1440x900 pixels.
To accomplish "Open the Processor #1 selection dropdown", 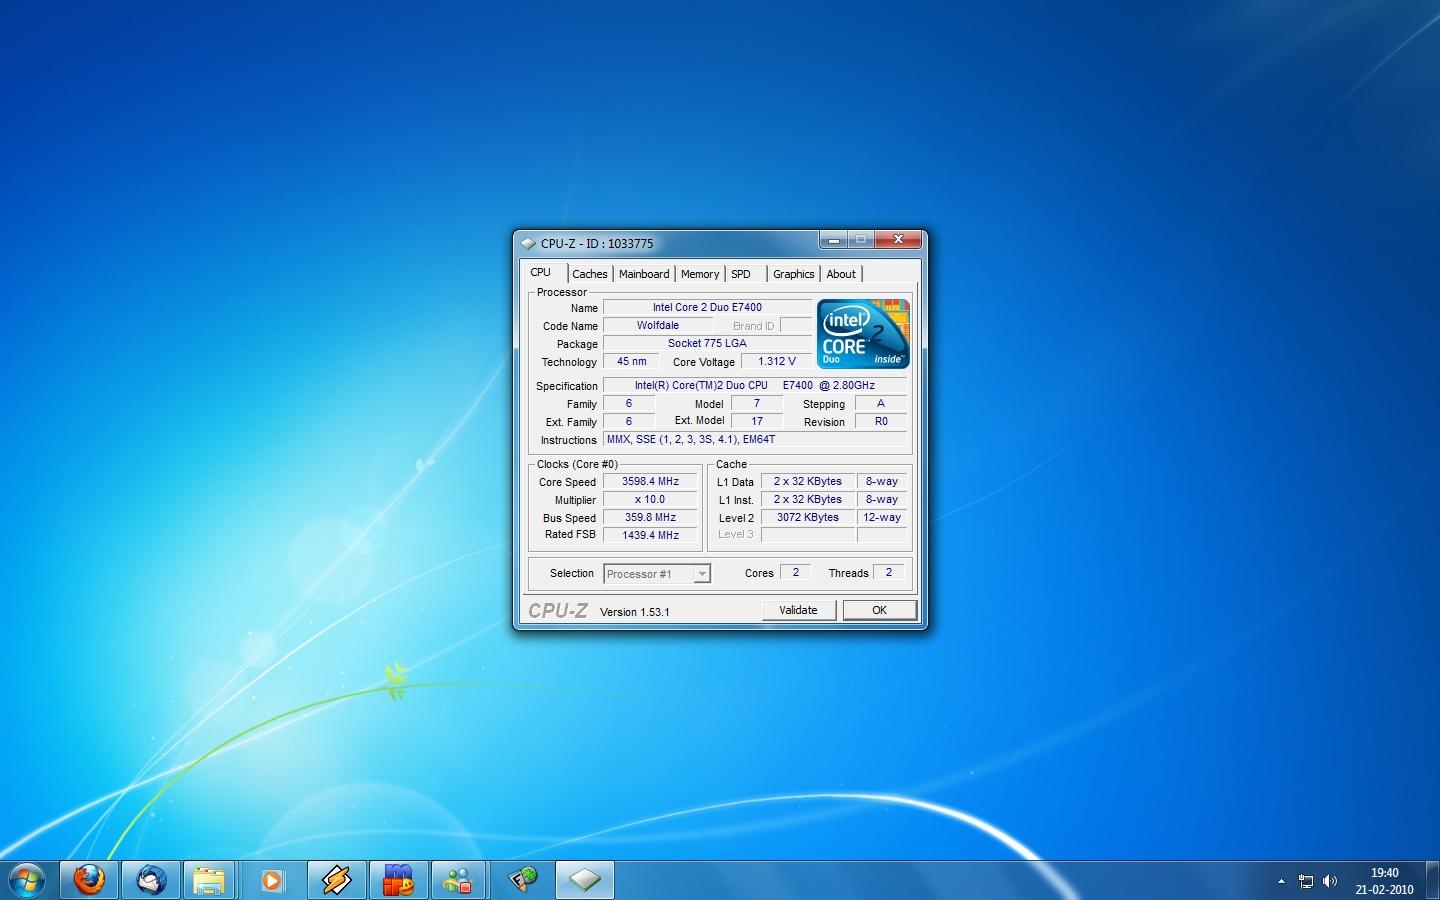I will [x=657, y=573].
